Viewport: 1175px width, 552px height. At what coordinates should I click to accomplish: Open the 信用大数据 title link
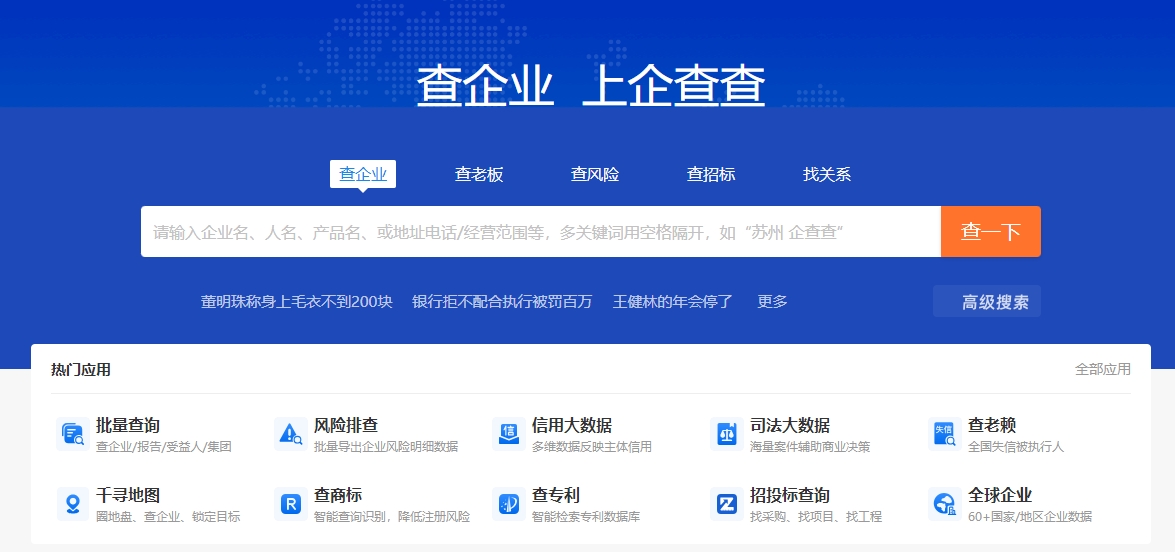(572, 425)
